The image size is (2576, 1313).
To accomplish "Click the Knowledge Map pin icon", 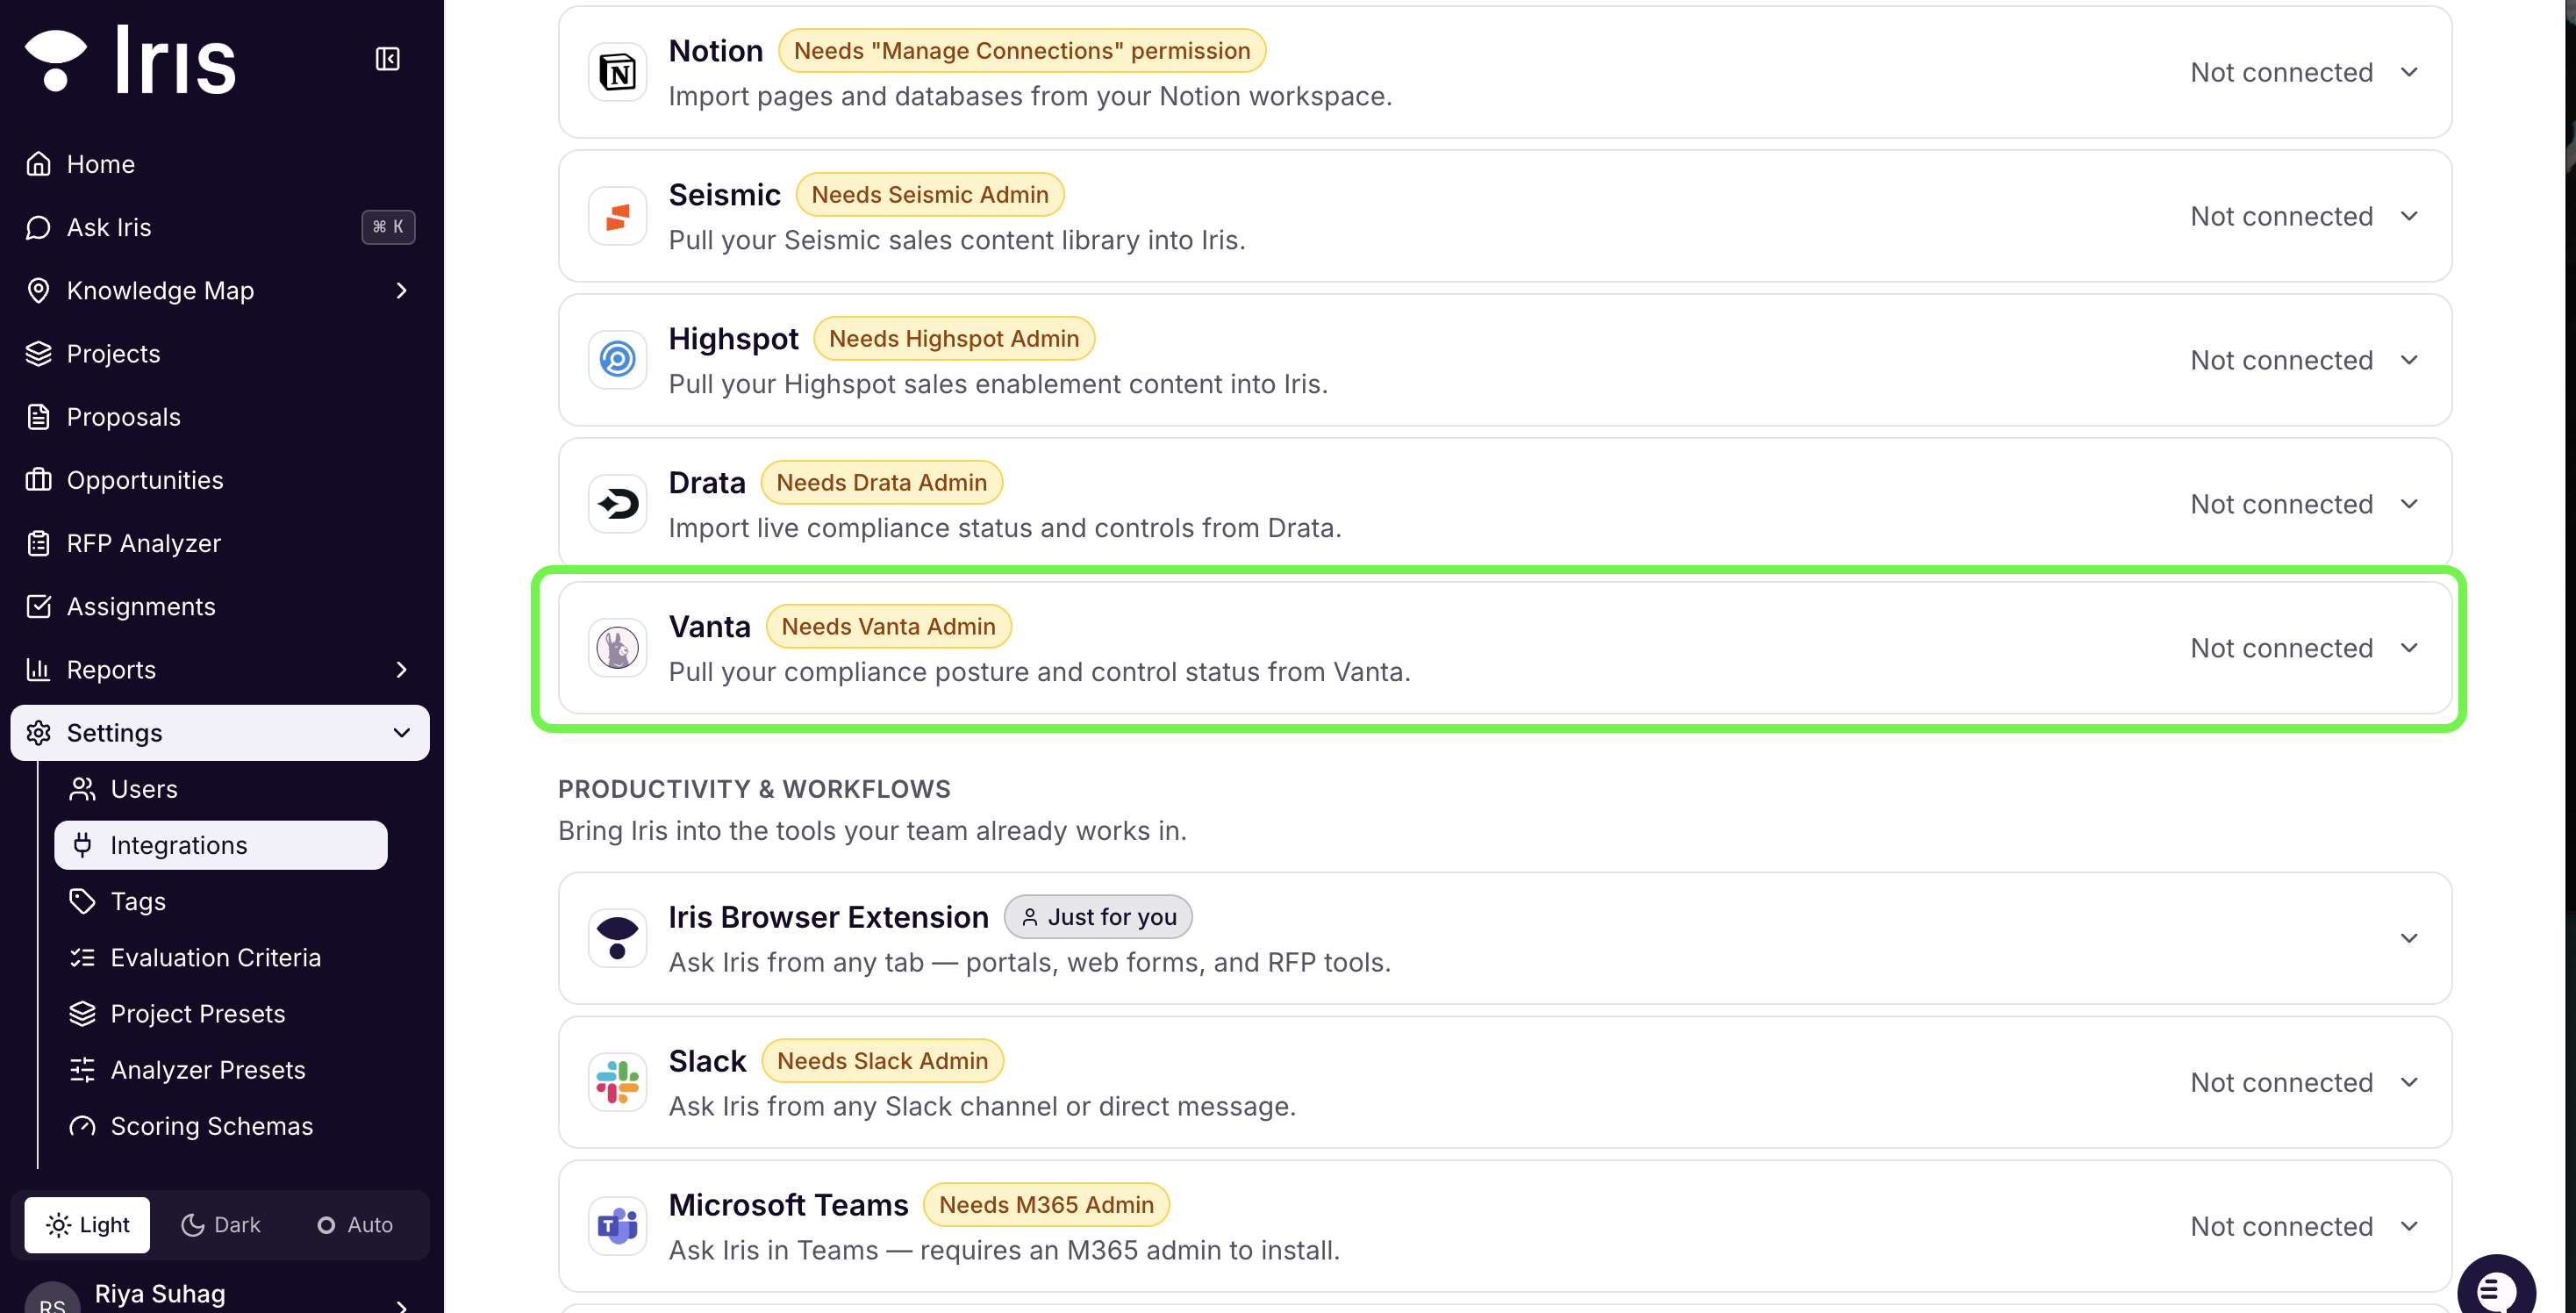I will [x=38, y=290].
